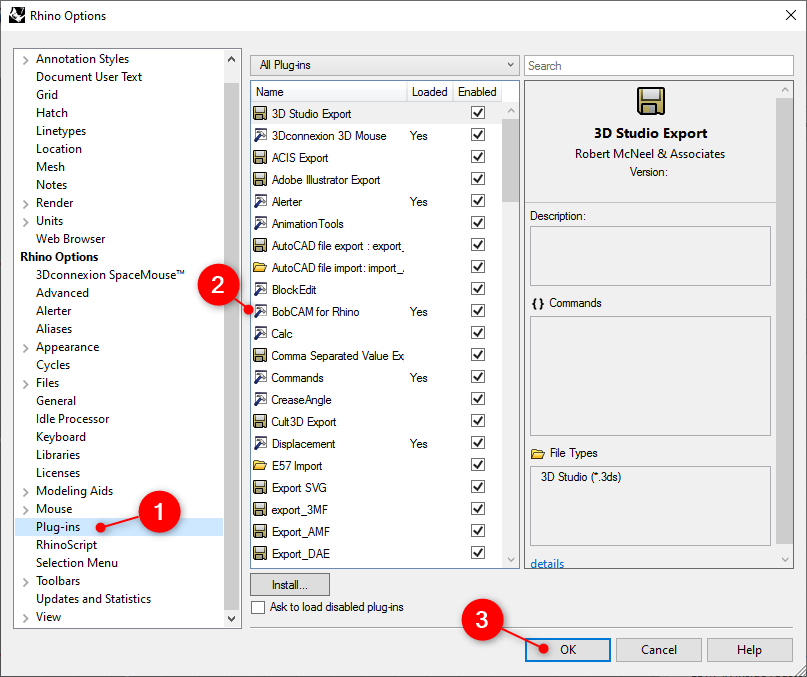Click the Export SVG disk icon
This screenshot has width=807, height=677.
pos(260,488)
